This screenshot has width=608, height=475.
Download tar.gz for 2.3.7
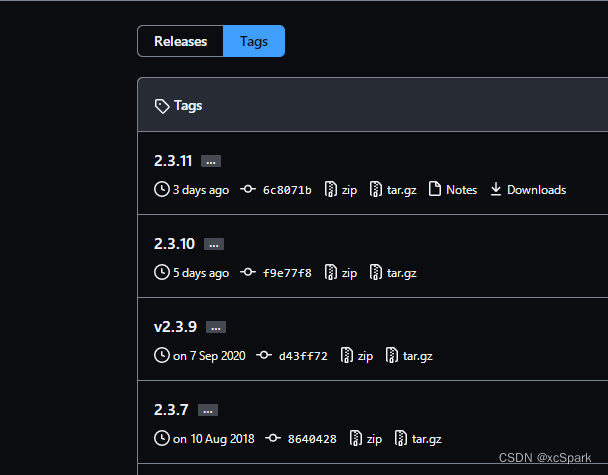427,439
